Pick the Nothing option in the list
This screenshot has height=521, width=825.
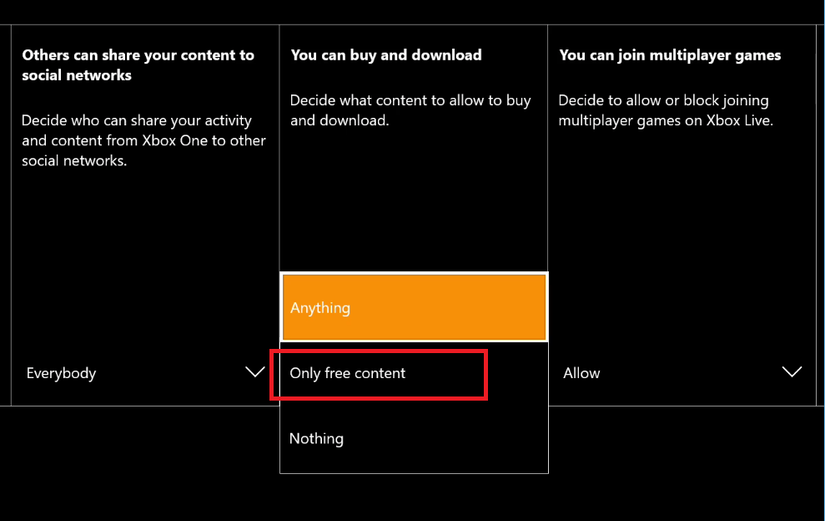coord(316,438)
